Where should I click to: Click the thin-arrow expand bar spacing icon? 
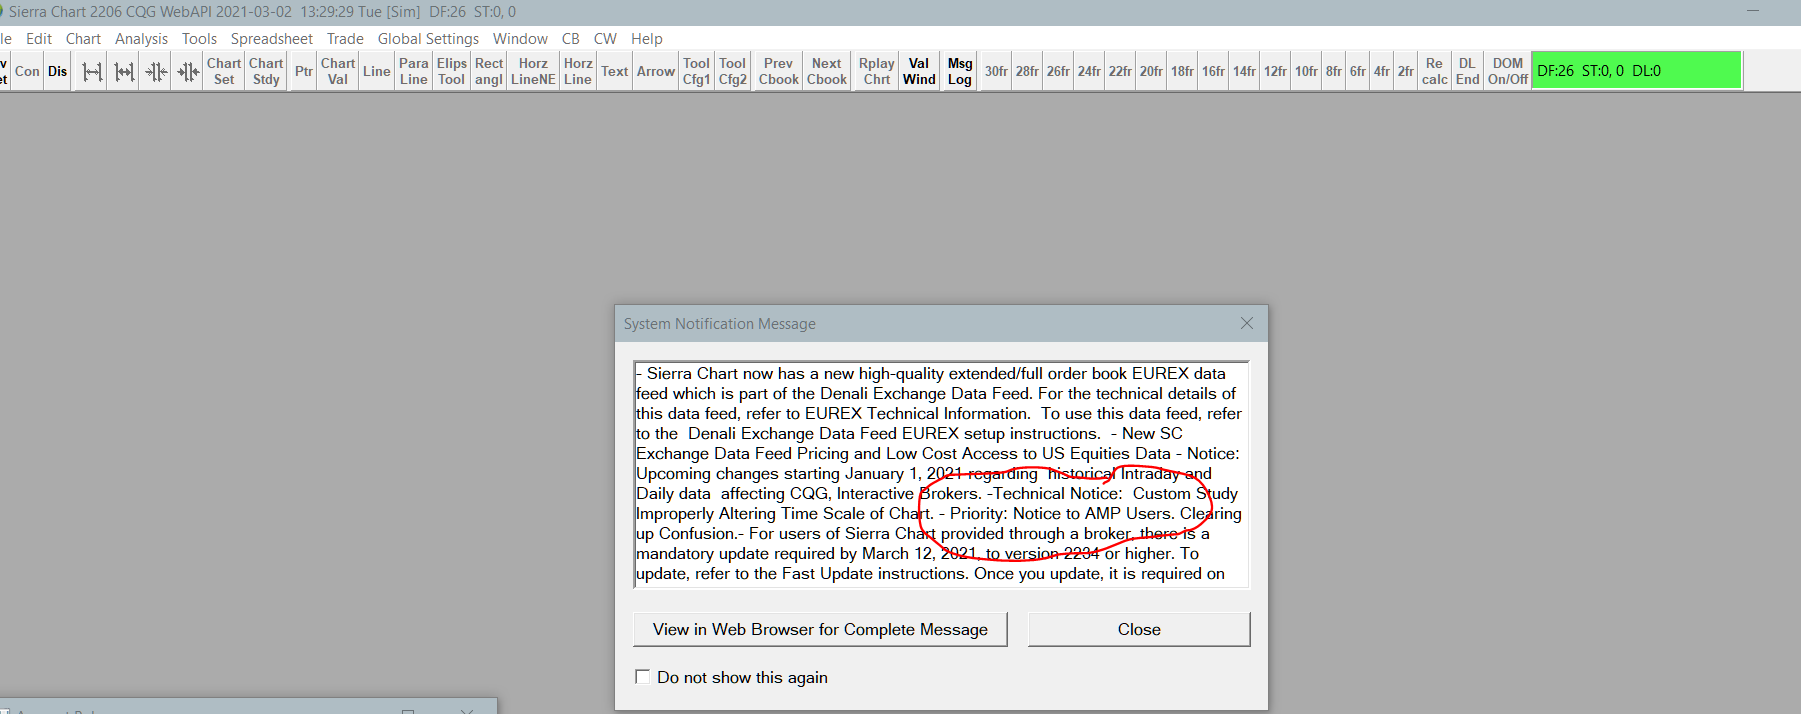point(92,71)
